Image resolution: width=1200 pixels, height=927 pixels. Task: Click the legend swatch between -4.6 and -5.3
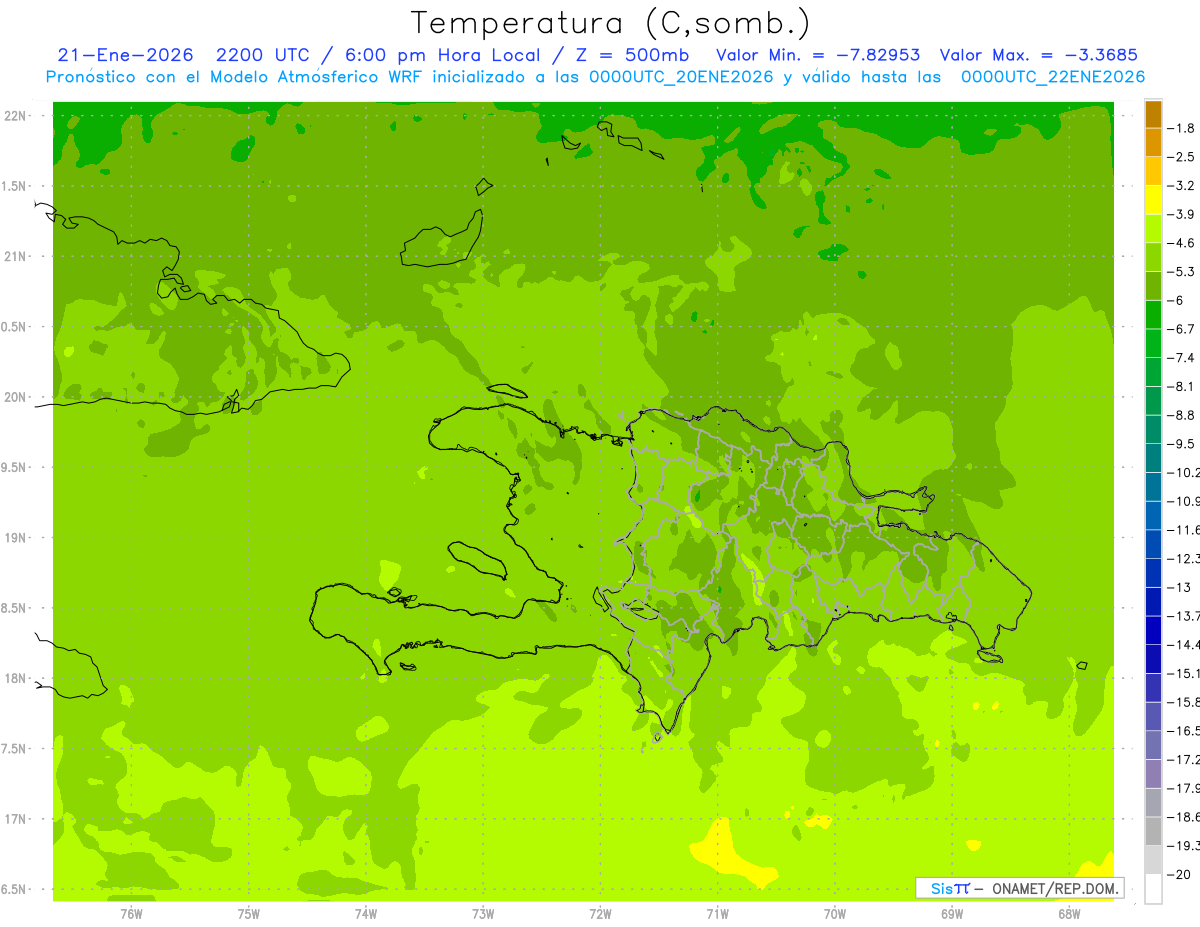pos(1153,257)
